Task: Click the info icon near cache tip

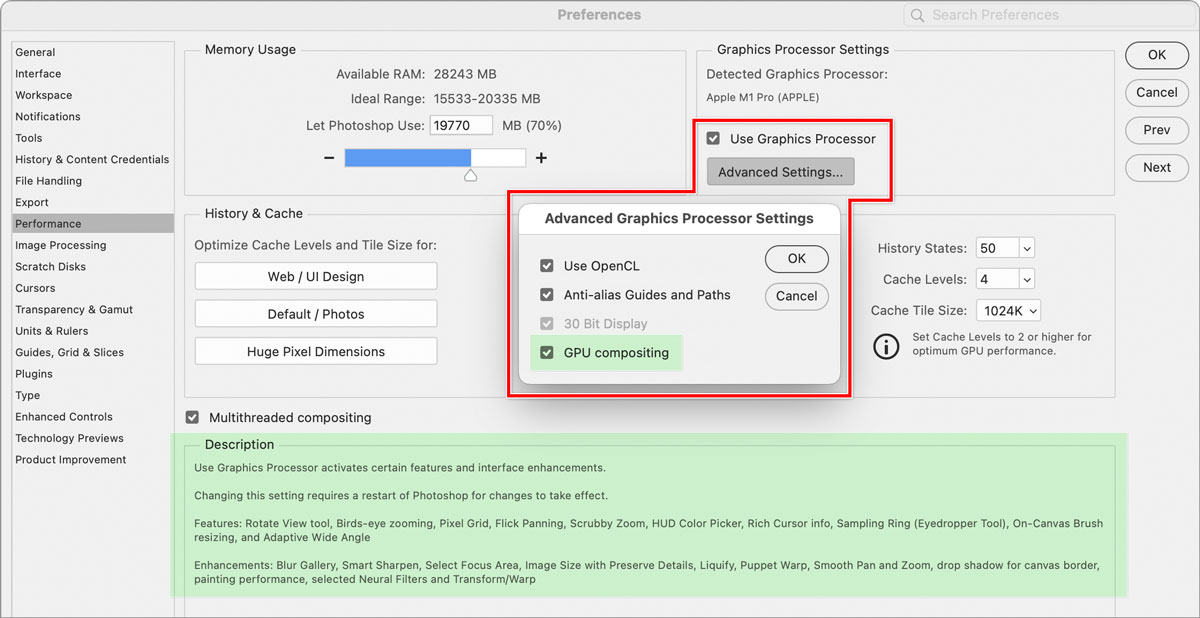Action: click(x=886, y=347)
